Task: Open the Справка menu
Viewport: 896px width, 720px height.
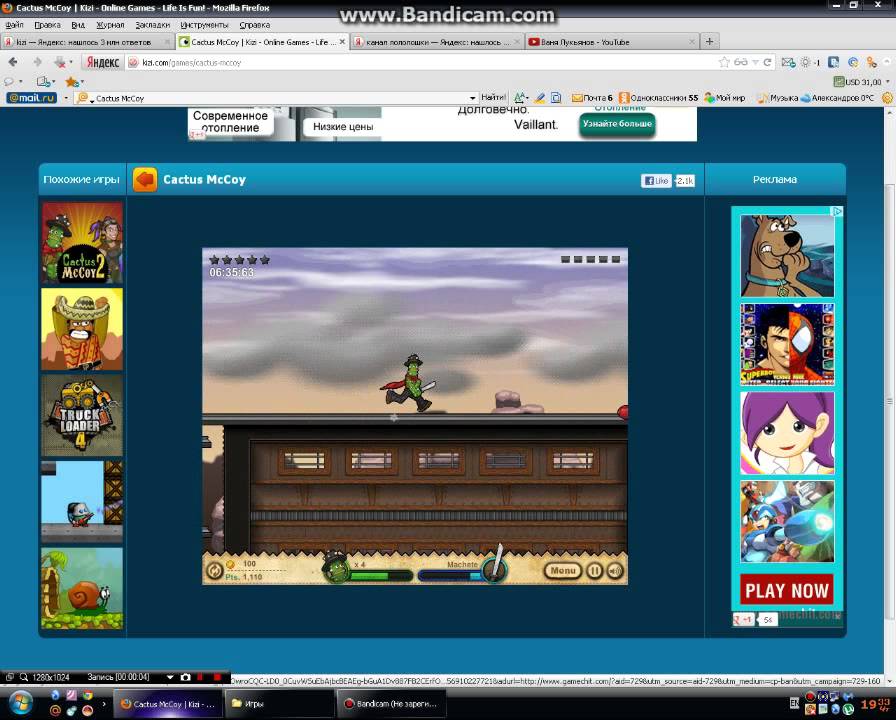Action: tap(255, 25)
